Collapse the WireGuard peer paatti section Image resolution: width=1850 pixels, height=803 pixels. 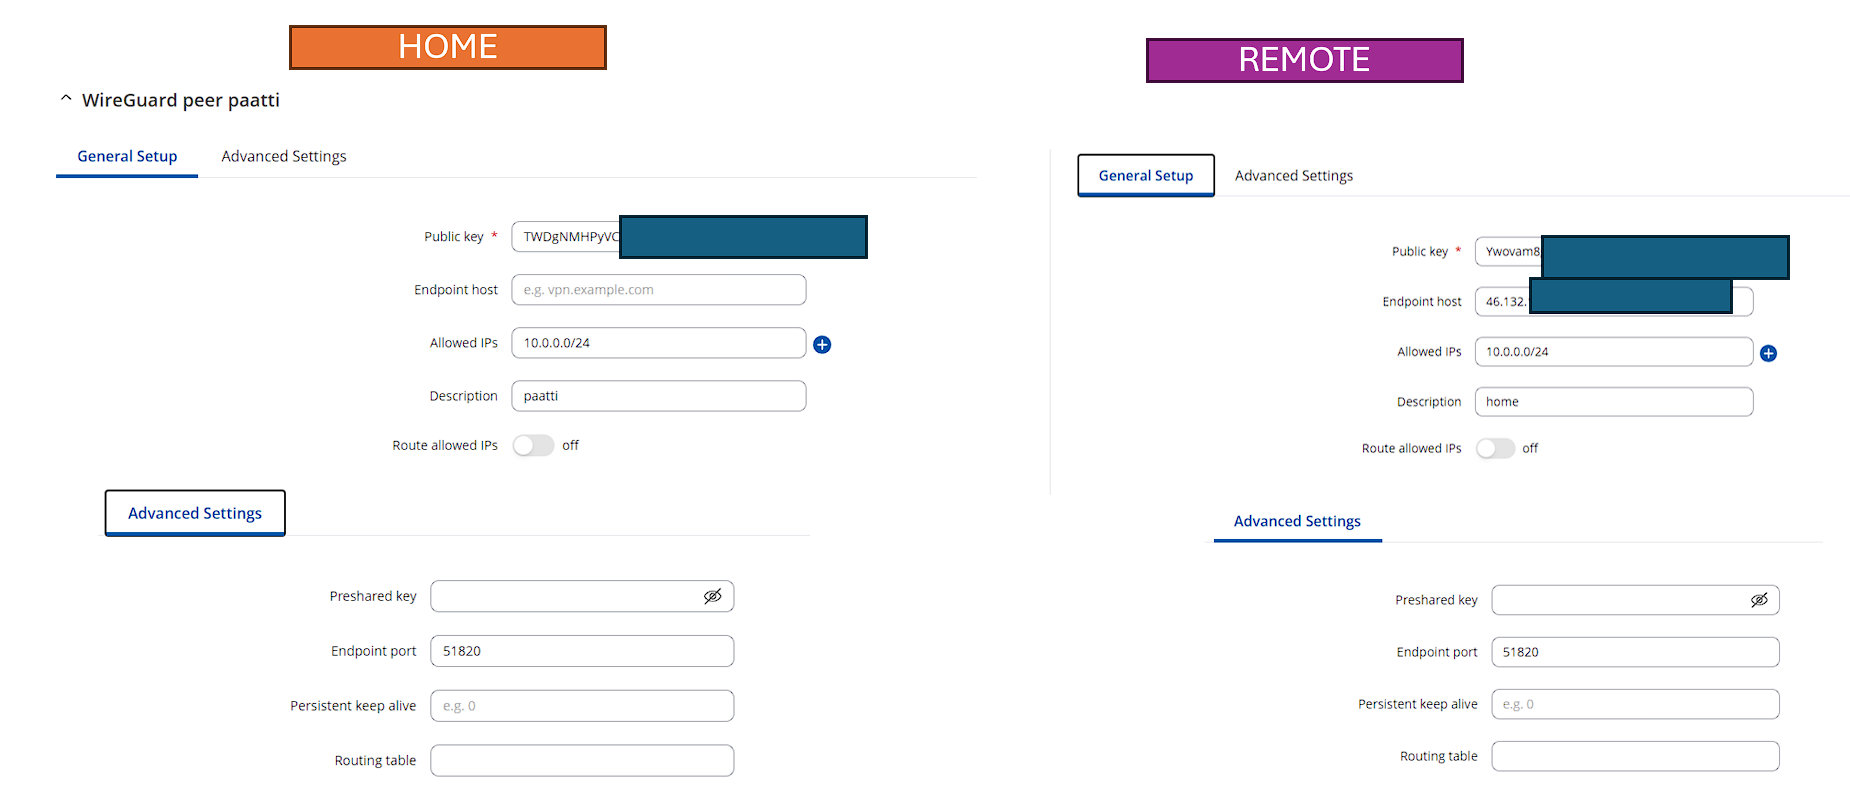(x=66, y=99)
